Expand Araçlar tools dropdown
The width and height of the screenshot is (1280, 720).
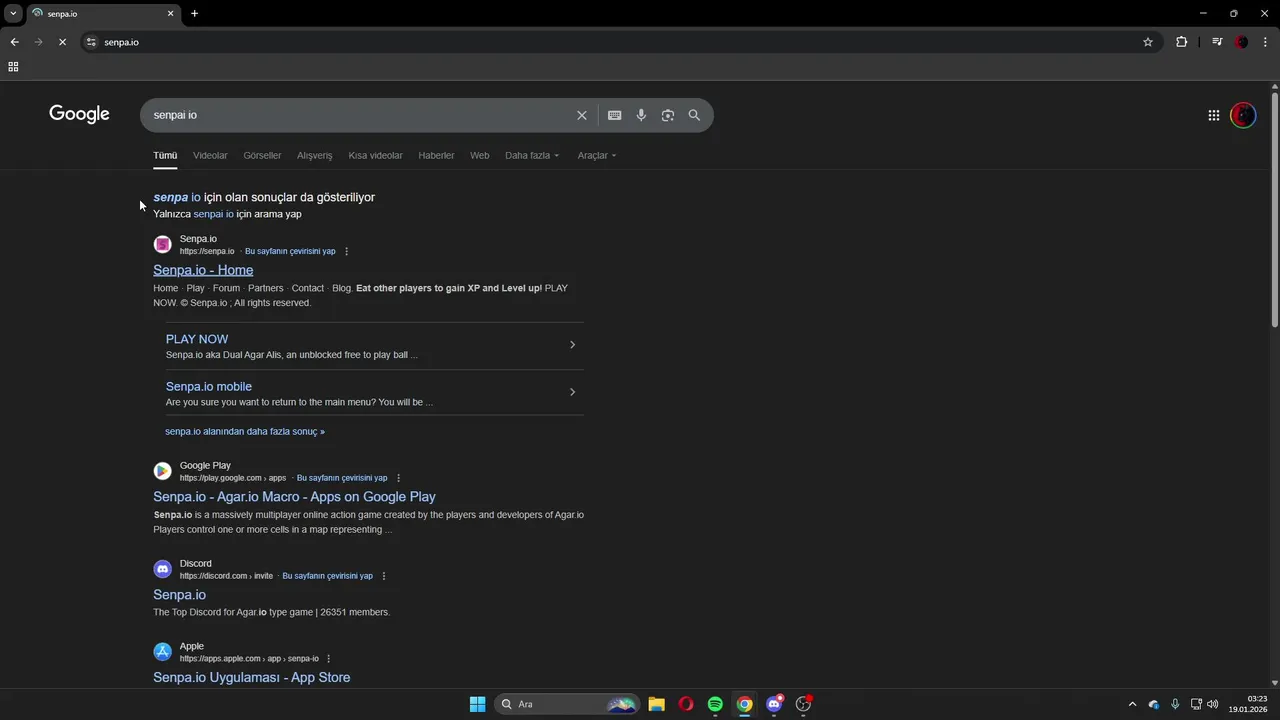[597, 155]
